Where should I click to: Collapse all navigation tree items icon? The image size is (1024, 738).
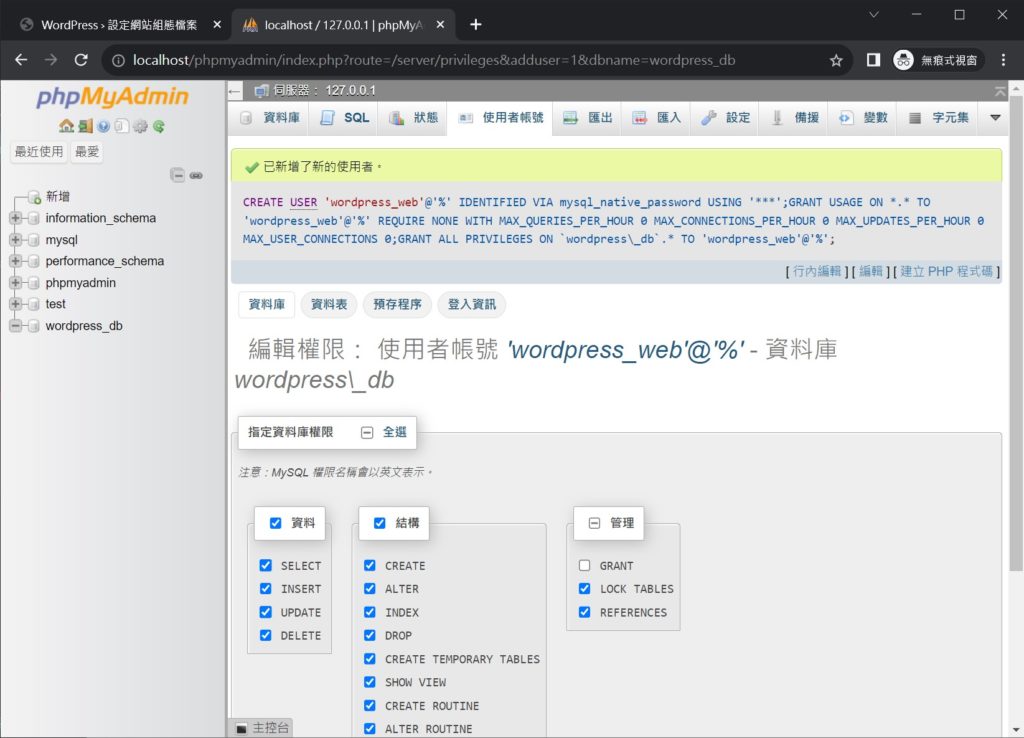(177, 175)
